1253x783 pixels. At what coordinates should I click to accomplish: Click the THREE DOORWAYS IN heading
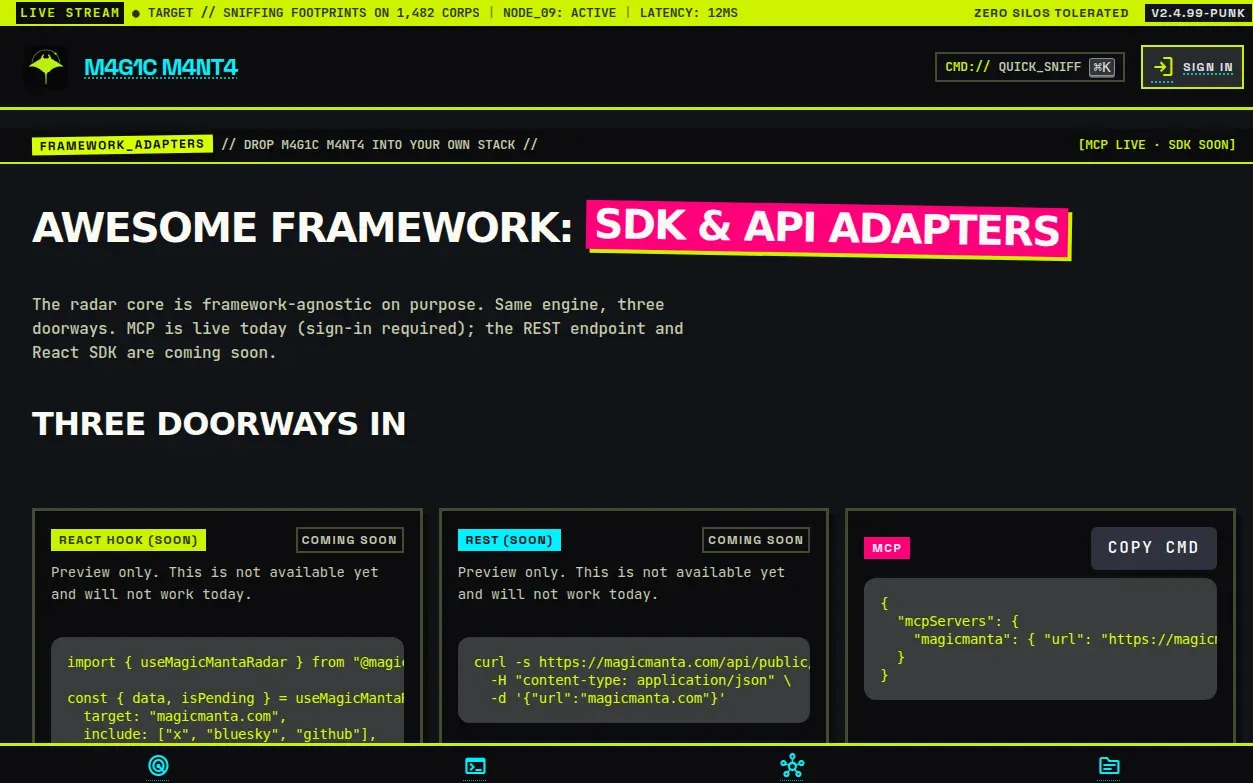[x=219, y=424]
